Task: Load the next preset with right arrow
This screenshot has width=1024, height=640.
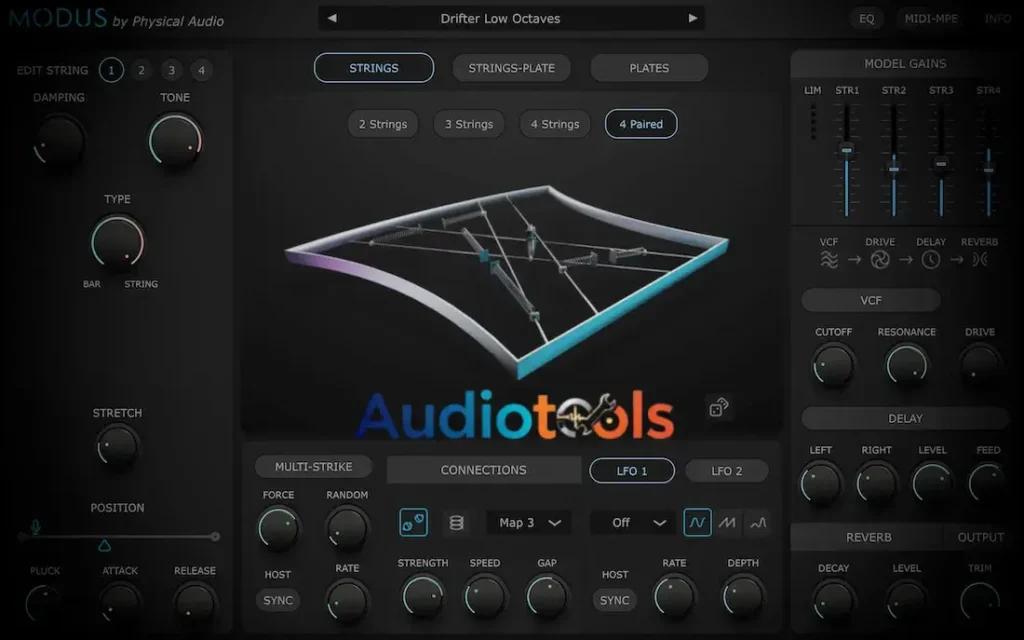Action: point(693,18)
